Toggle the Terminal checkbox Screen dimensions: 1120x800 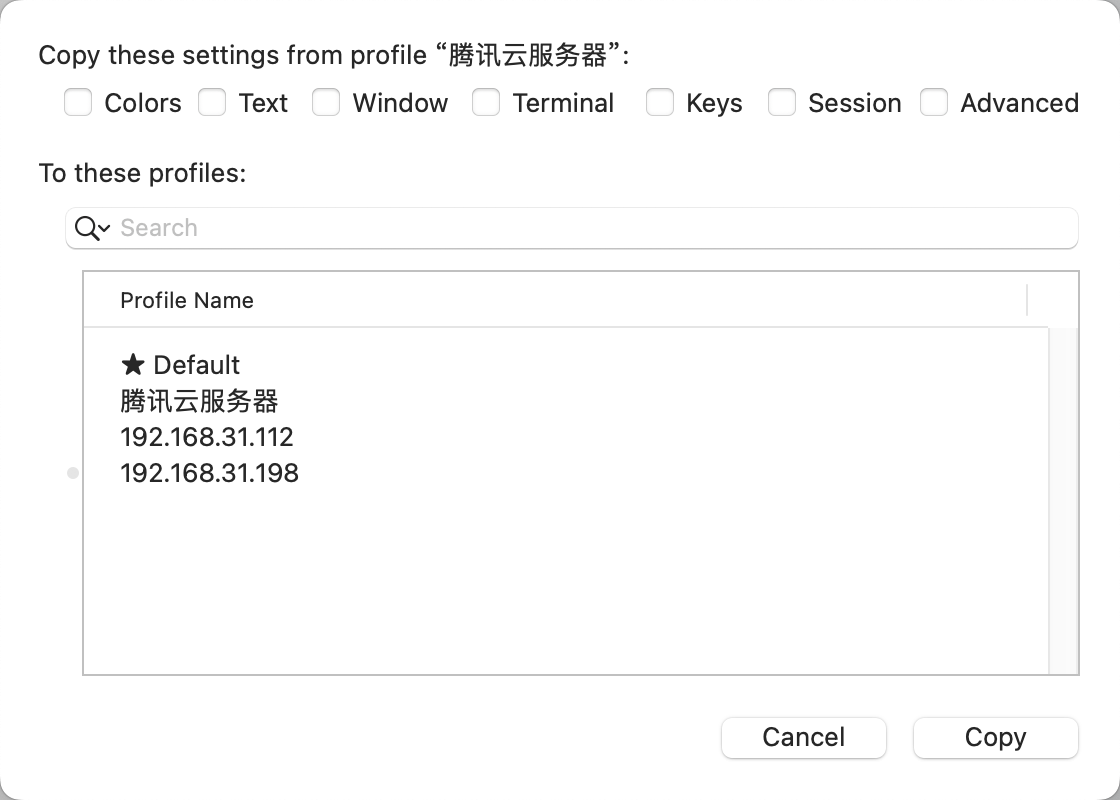486,103
